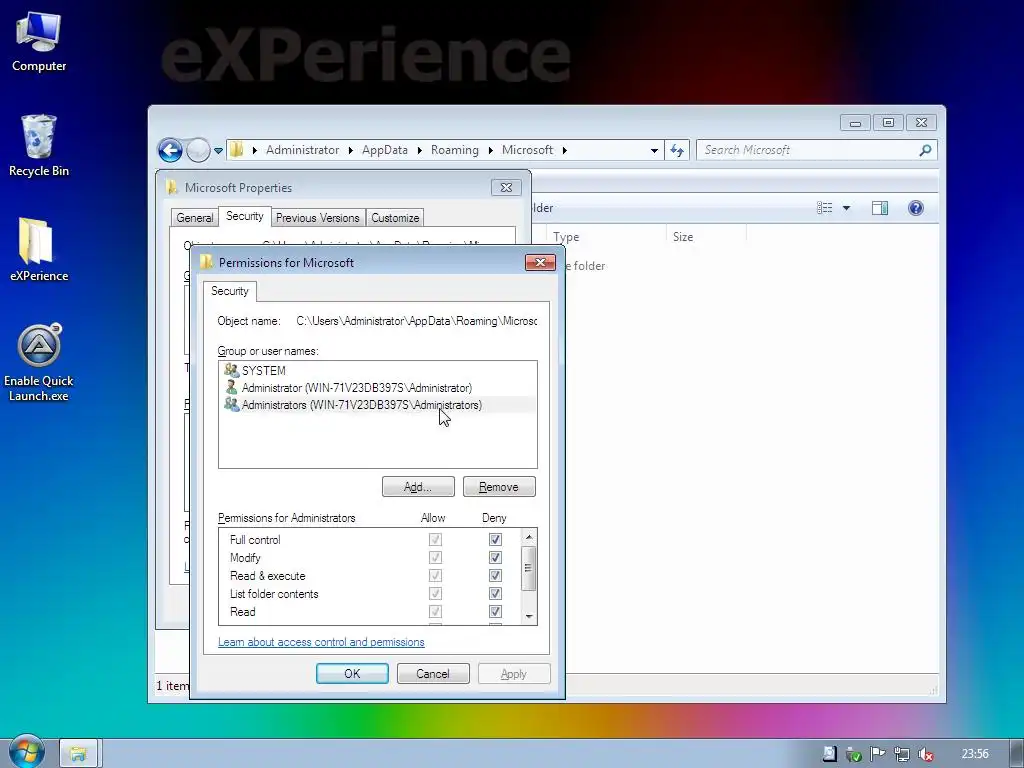Close the Microsoft Properties window
Screen dimensions: 1024x768
[506, 187]
